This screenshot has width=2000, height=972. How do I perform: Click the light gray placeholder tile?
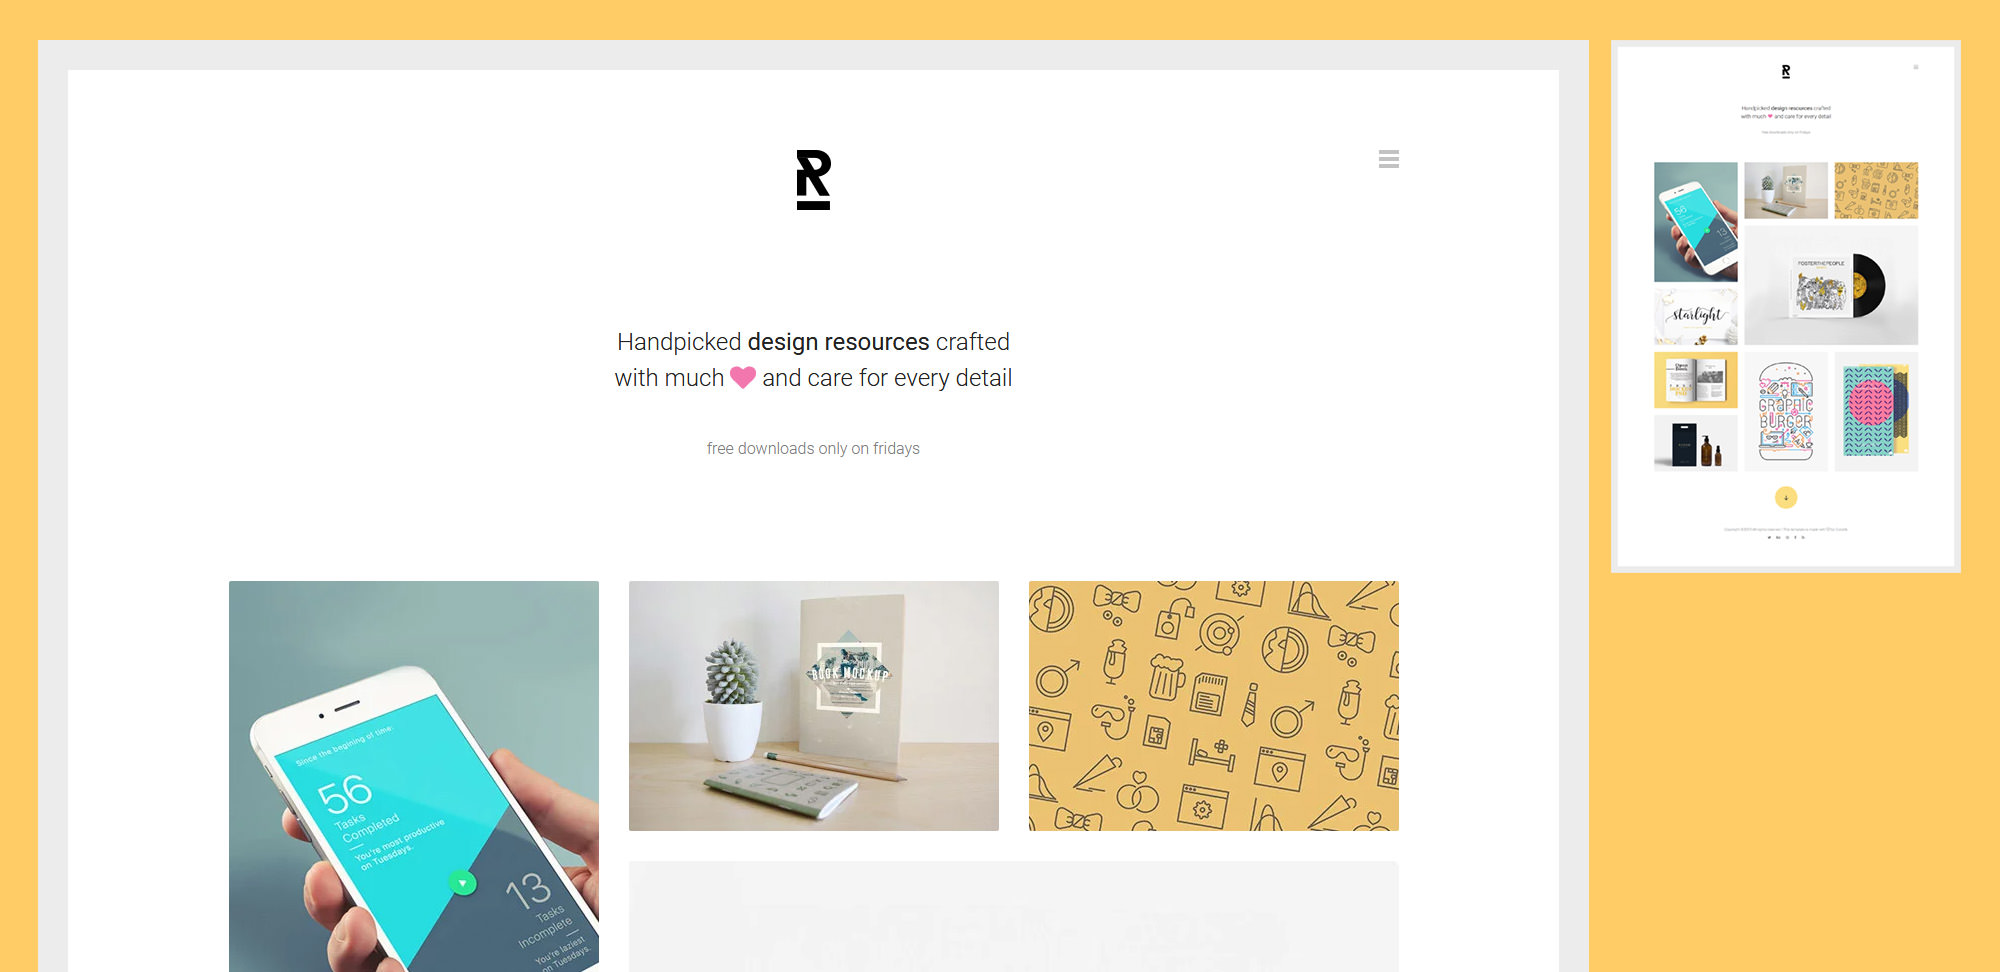pyautogui.click(x=1014, y=916)
